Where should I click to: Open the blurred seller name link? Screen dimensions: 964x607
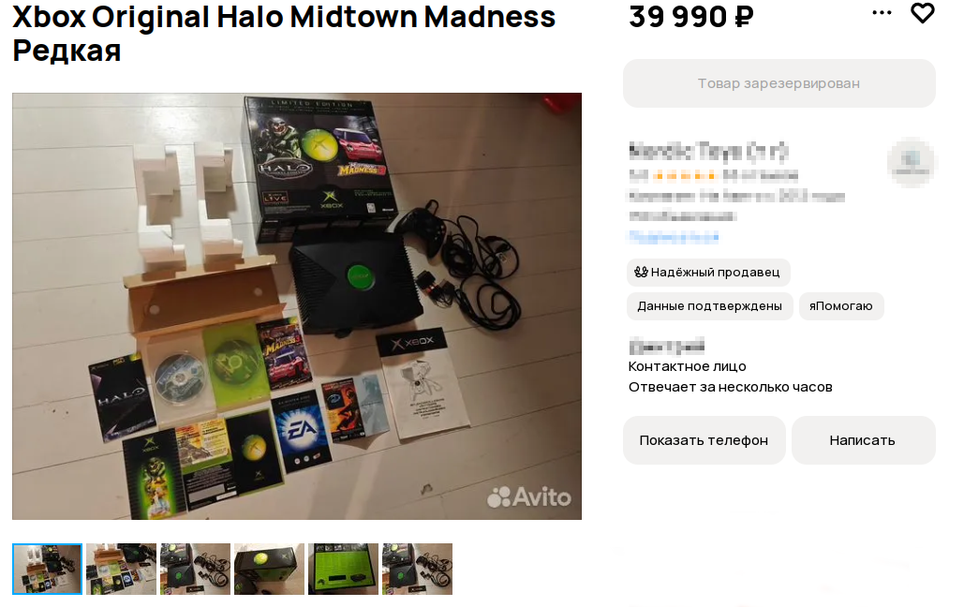pyautogui.click(x=708, y=151)
